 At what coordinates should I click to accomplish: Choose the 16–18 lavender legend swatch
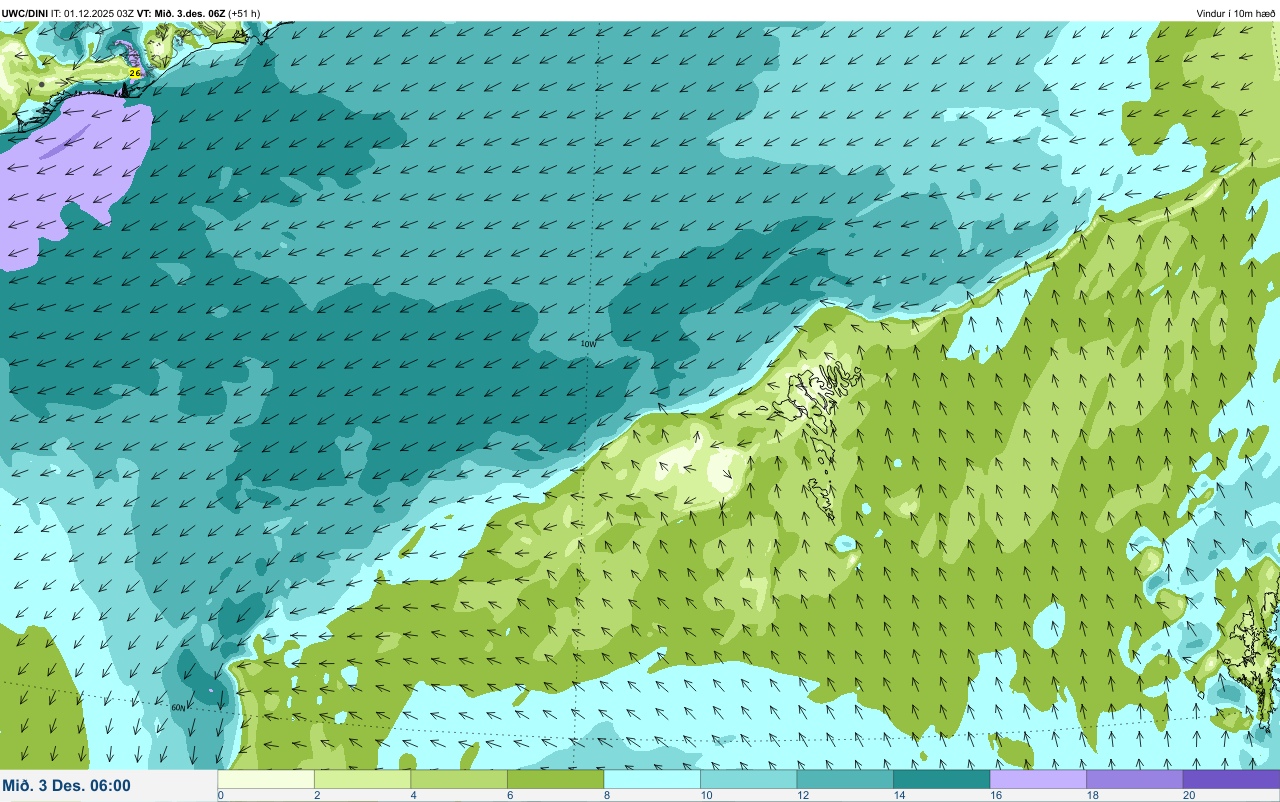pos(1038,779)
